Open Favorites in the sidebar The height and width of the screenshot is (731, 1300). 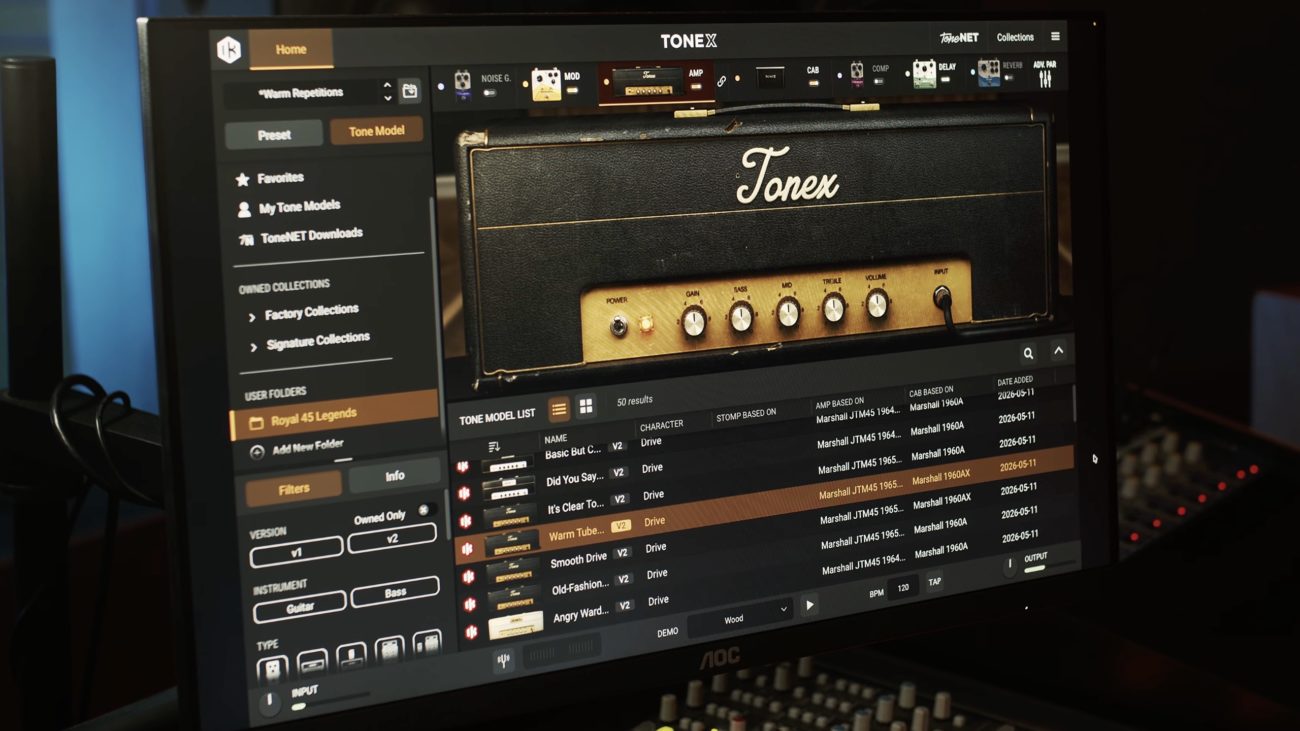(270, 178)
